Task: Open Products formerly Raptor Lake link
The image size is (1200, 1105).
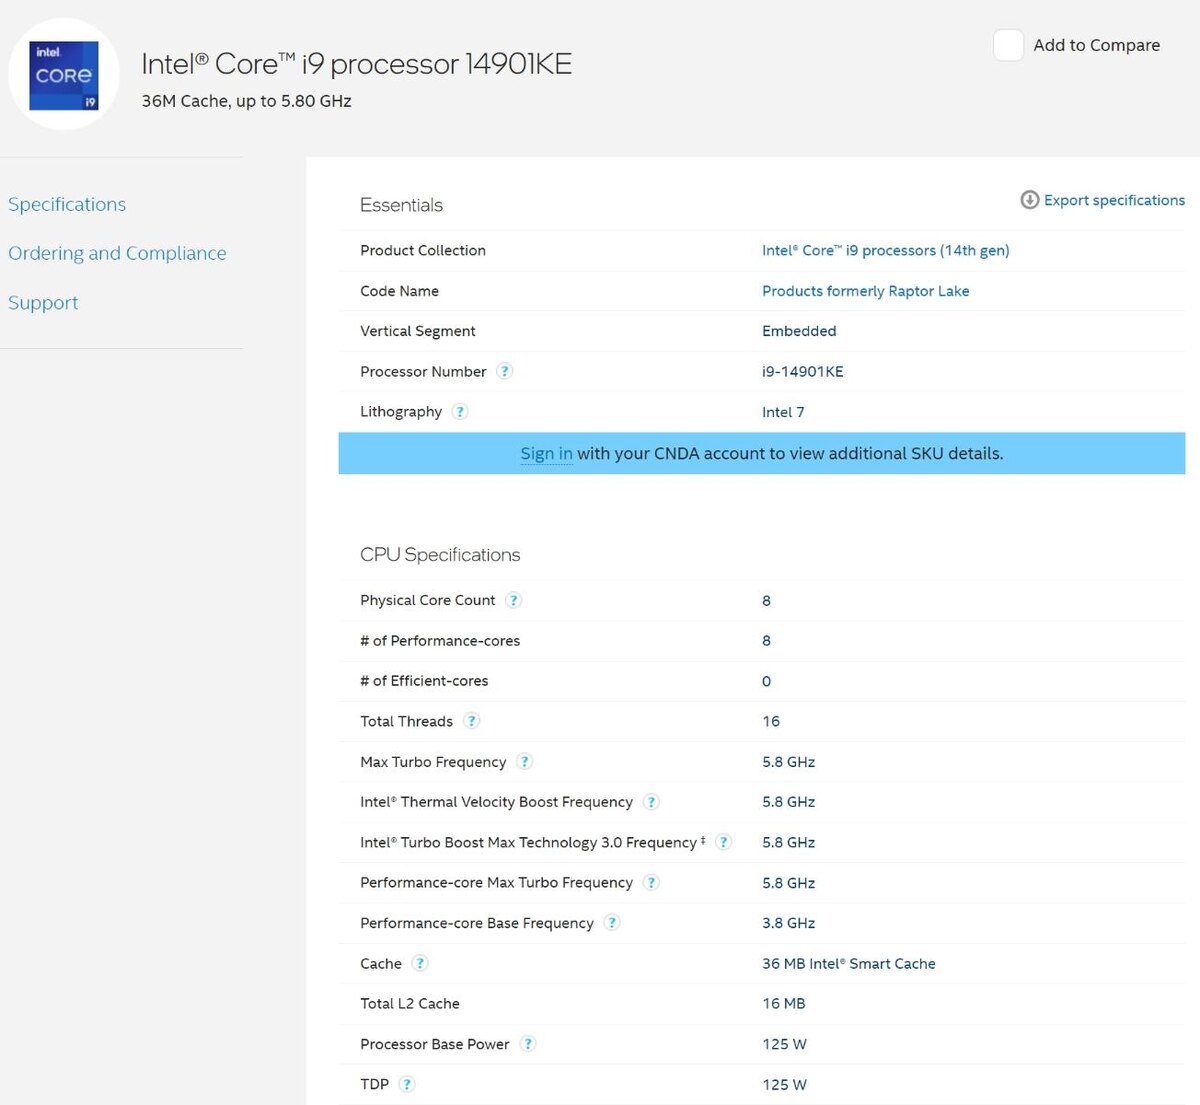Action: point(866,291)
